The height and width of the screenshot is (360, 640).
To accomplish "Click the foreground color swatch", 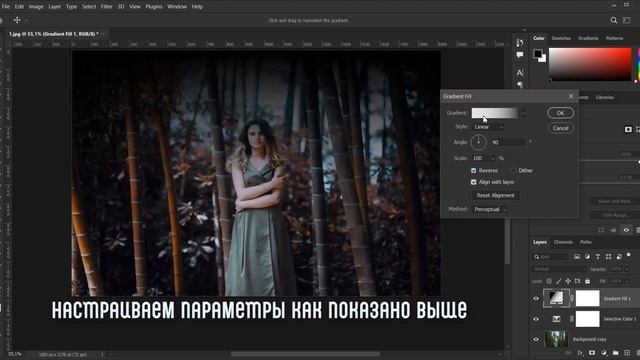I will pyautogui.click(x=538, y=53).
